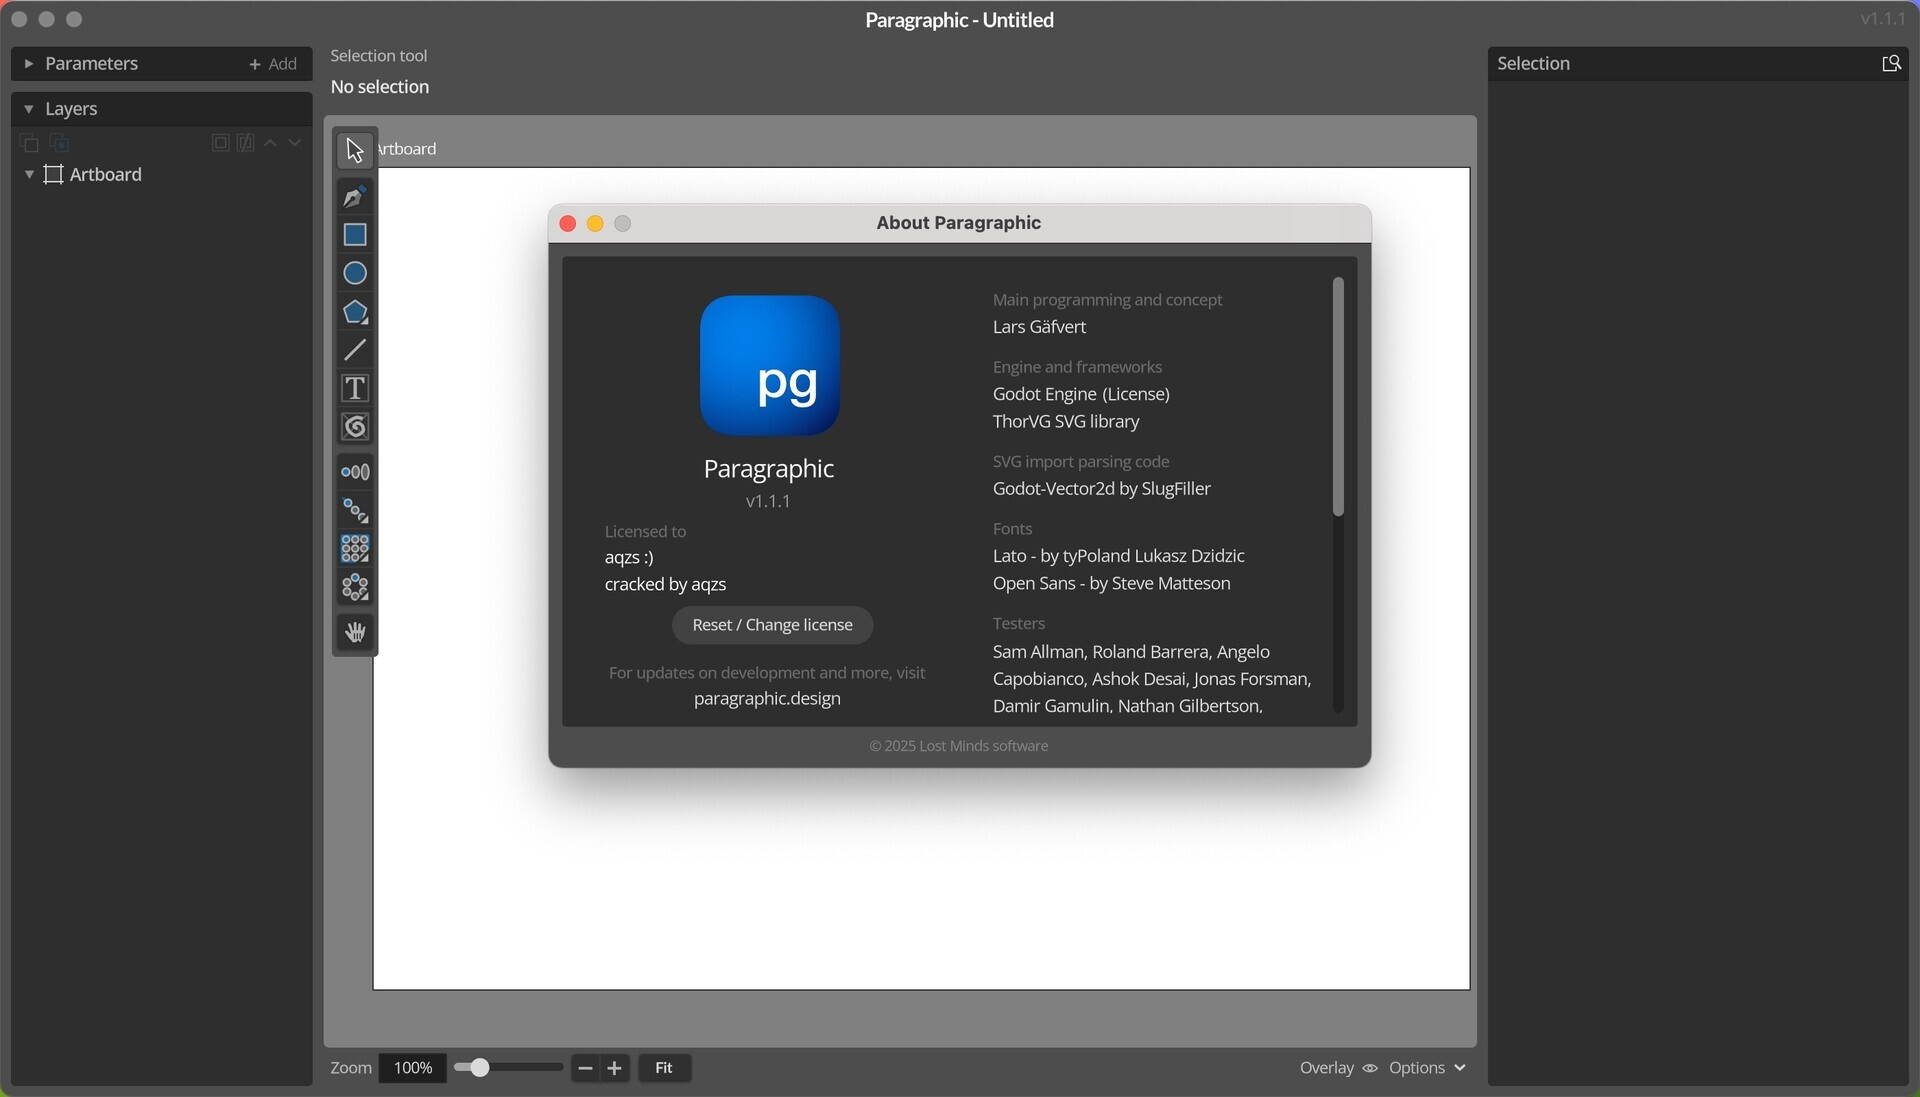1920x1097 pixels.
Task: Select the Text tool
Action: click(354, 388)
